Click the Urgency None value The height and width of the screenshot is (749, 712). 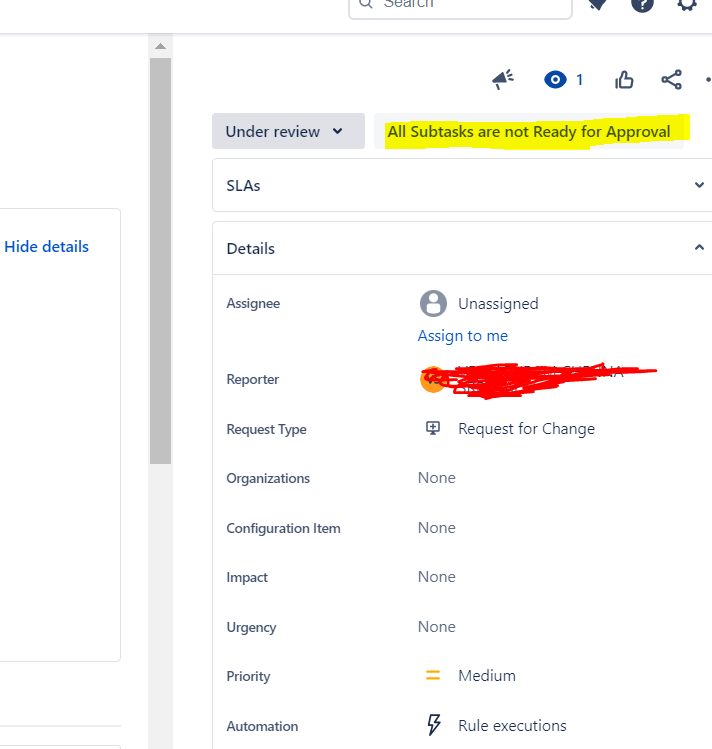pos(436,627)
